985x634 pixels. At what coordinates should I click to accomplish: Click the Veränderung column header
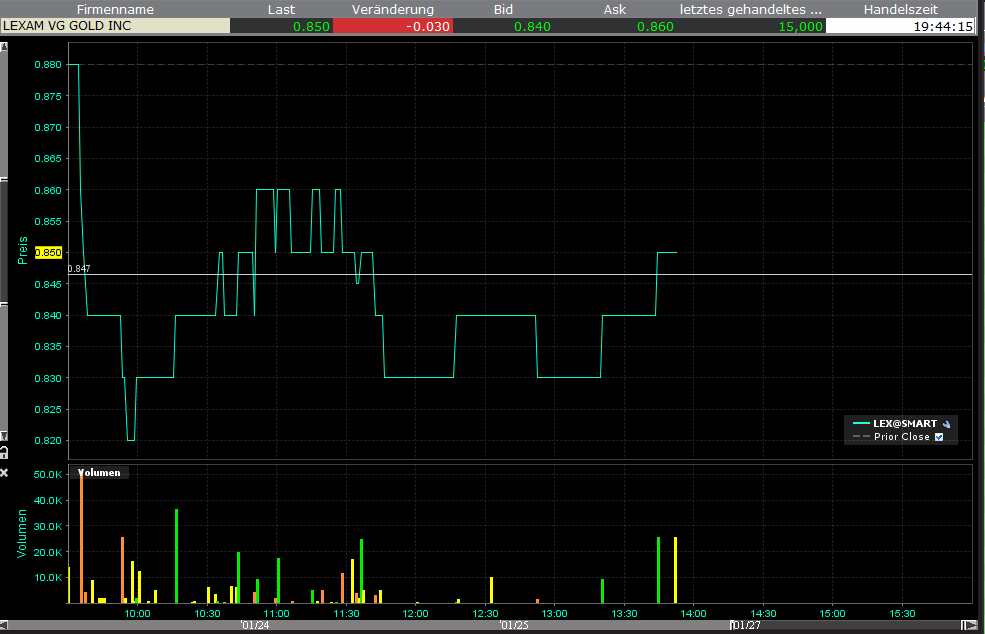click(x=392, y=9)
